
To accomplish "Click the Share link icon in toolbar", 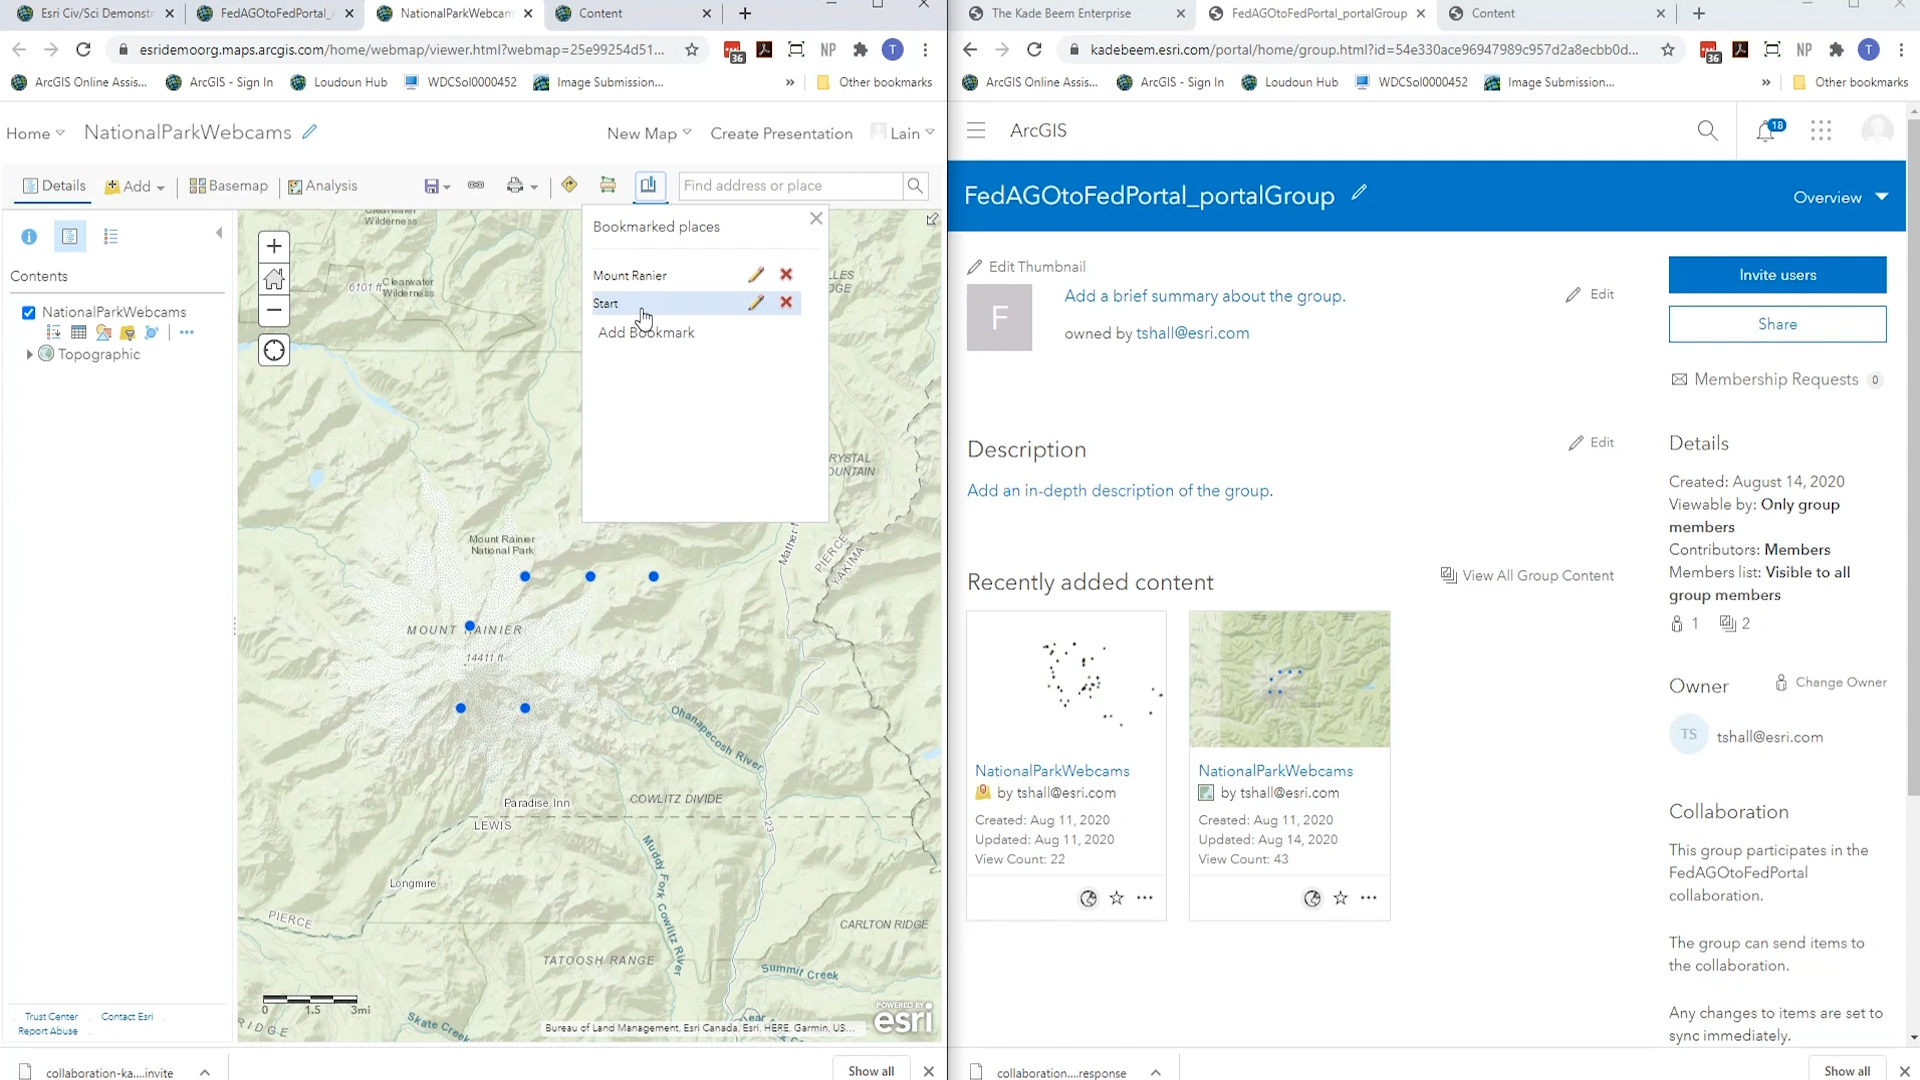I will pos(476,185).
